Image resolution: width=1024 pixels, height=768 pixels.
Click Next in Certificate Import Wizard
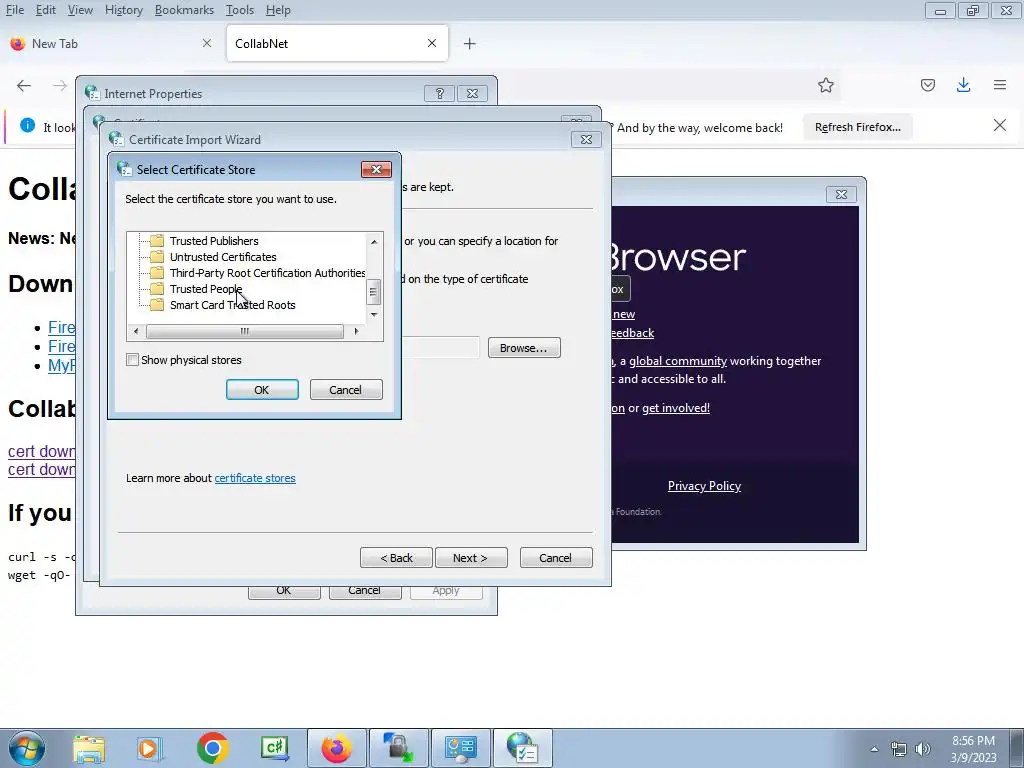click(x=471, y=558)
